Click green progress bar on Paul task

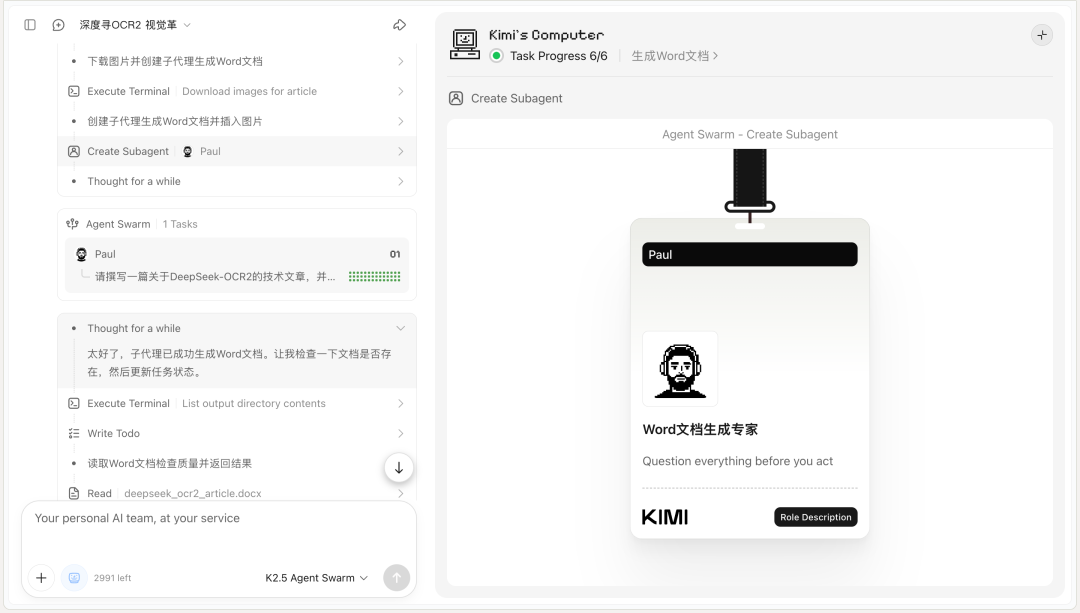coord(375,276)
